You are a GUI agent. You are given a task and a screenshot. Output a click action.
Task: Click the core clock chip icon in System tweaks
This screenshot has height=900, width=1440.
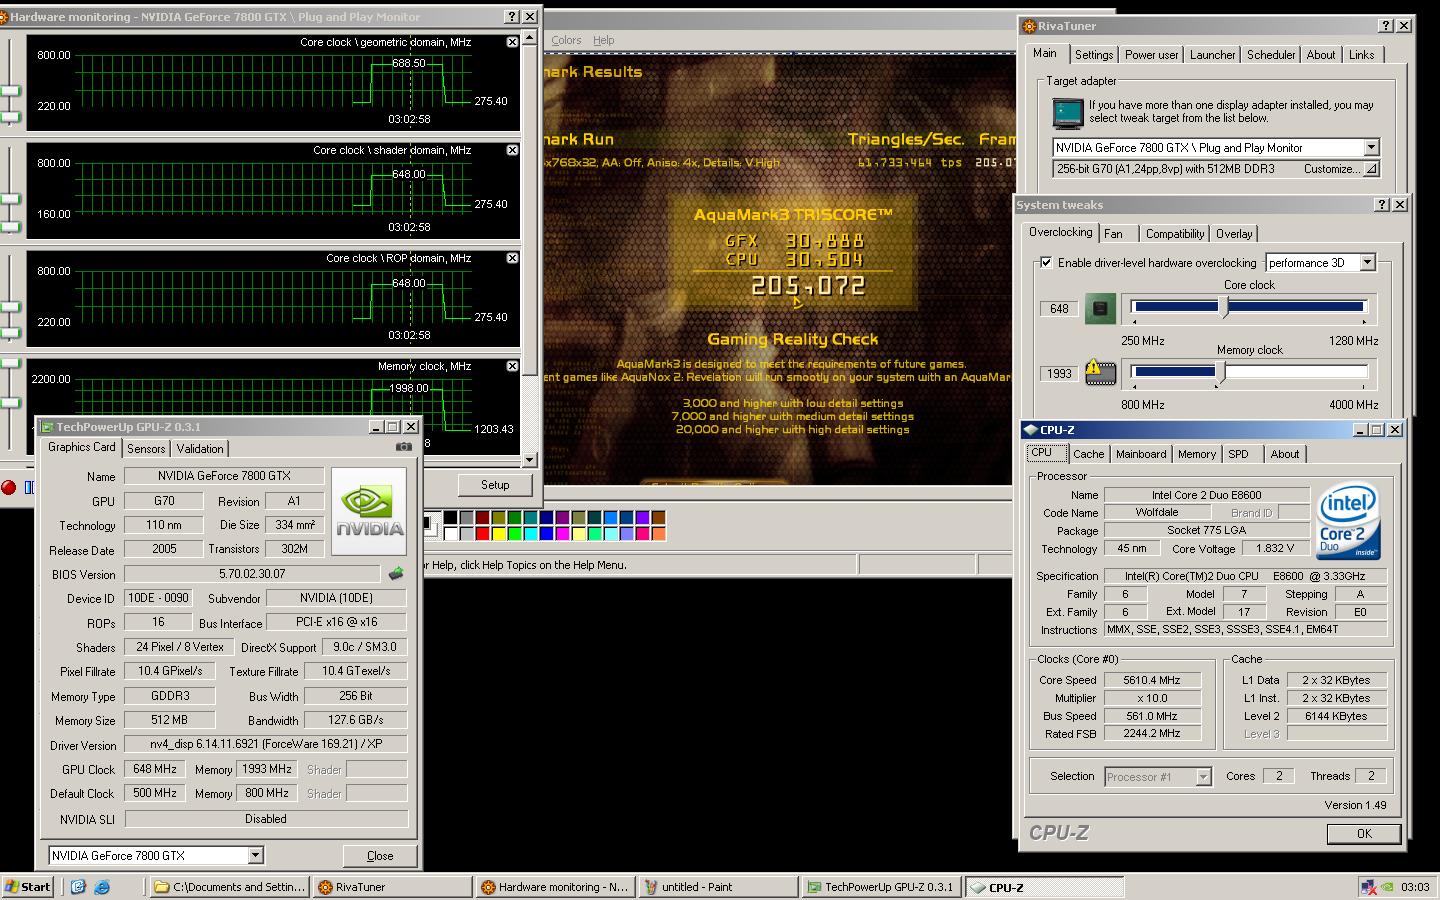(1100, 308)
